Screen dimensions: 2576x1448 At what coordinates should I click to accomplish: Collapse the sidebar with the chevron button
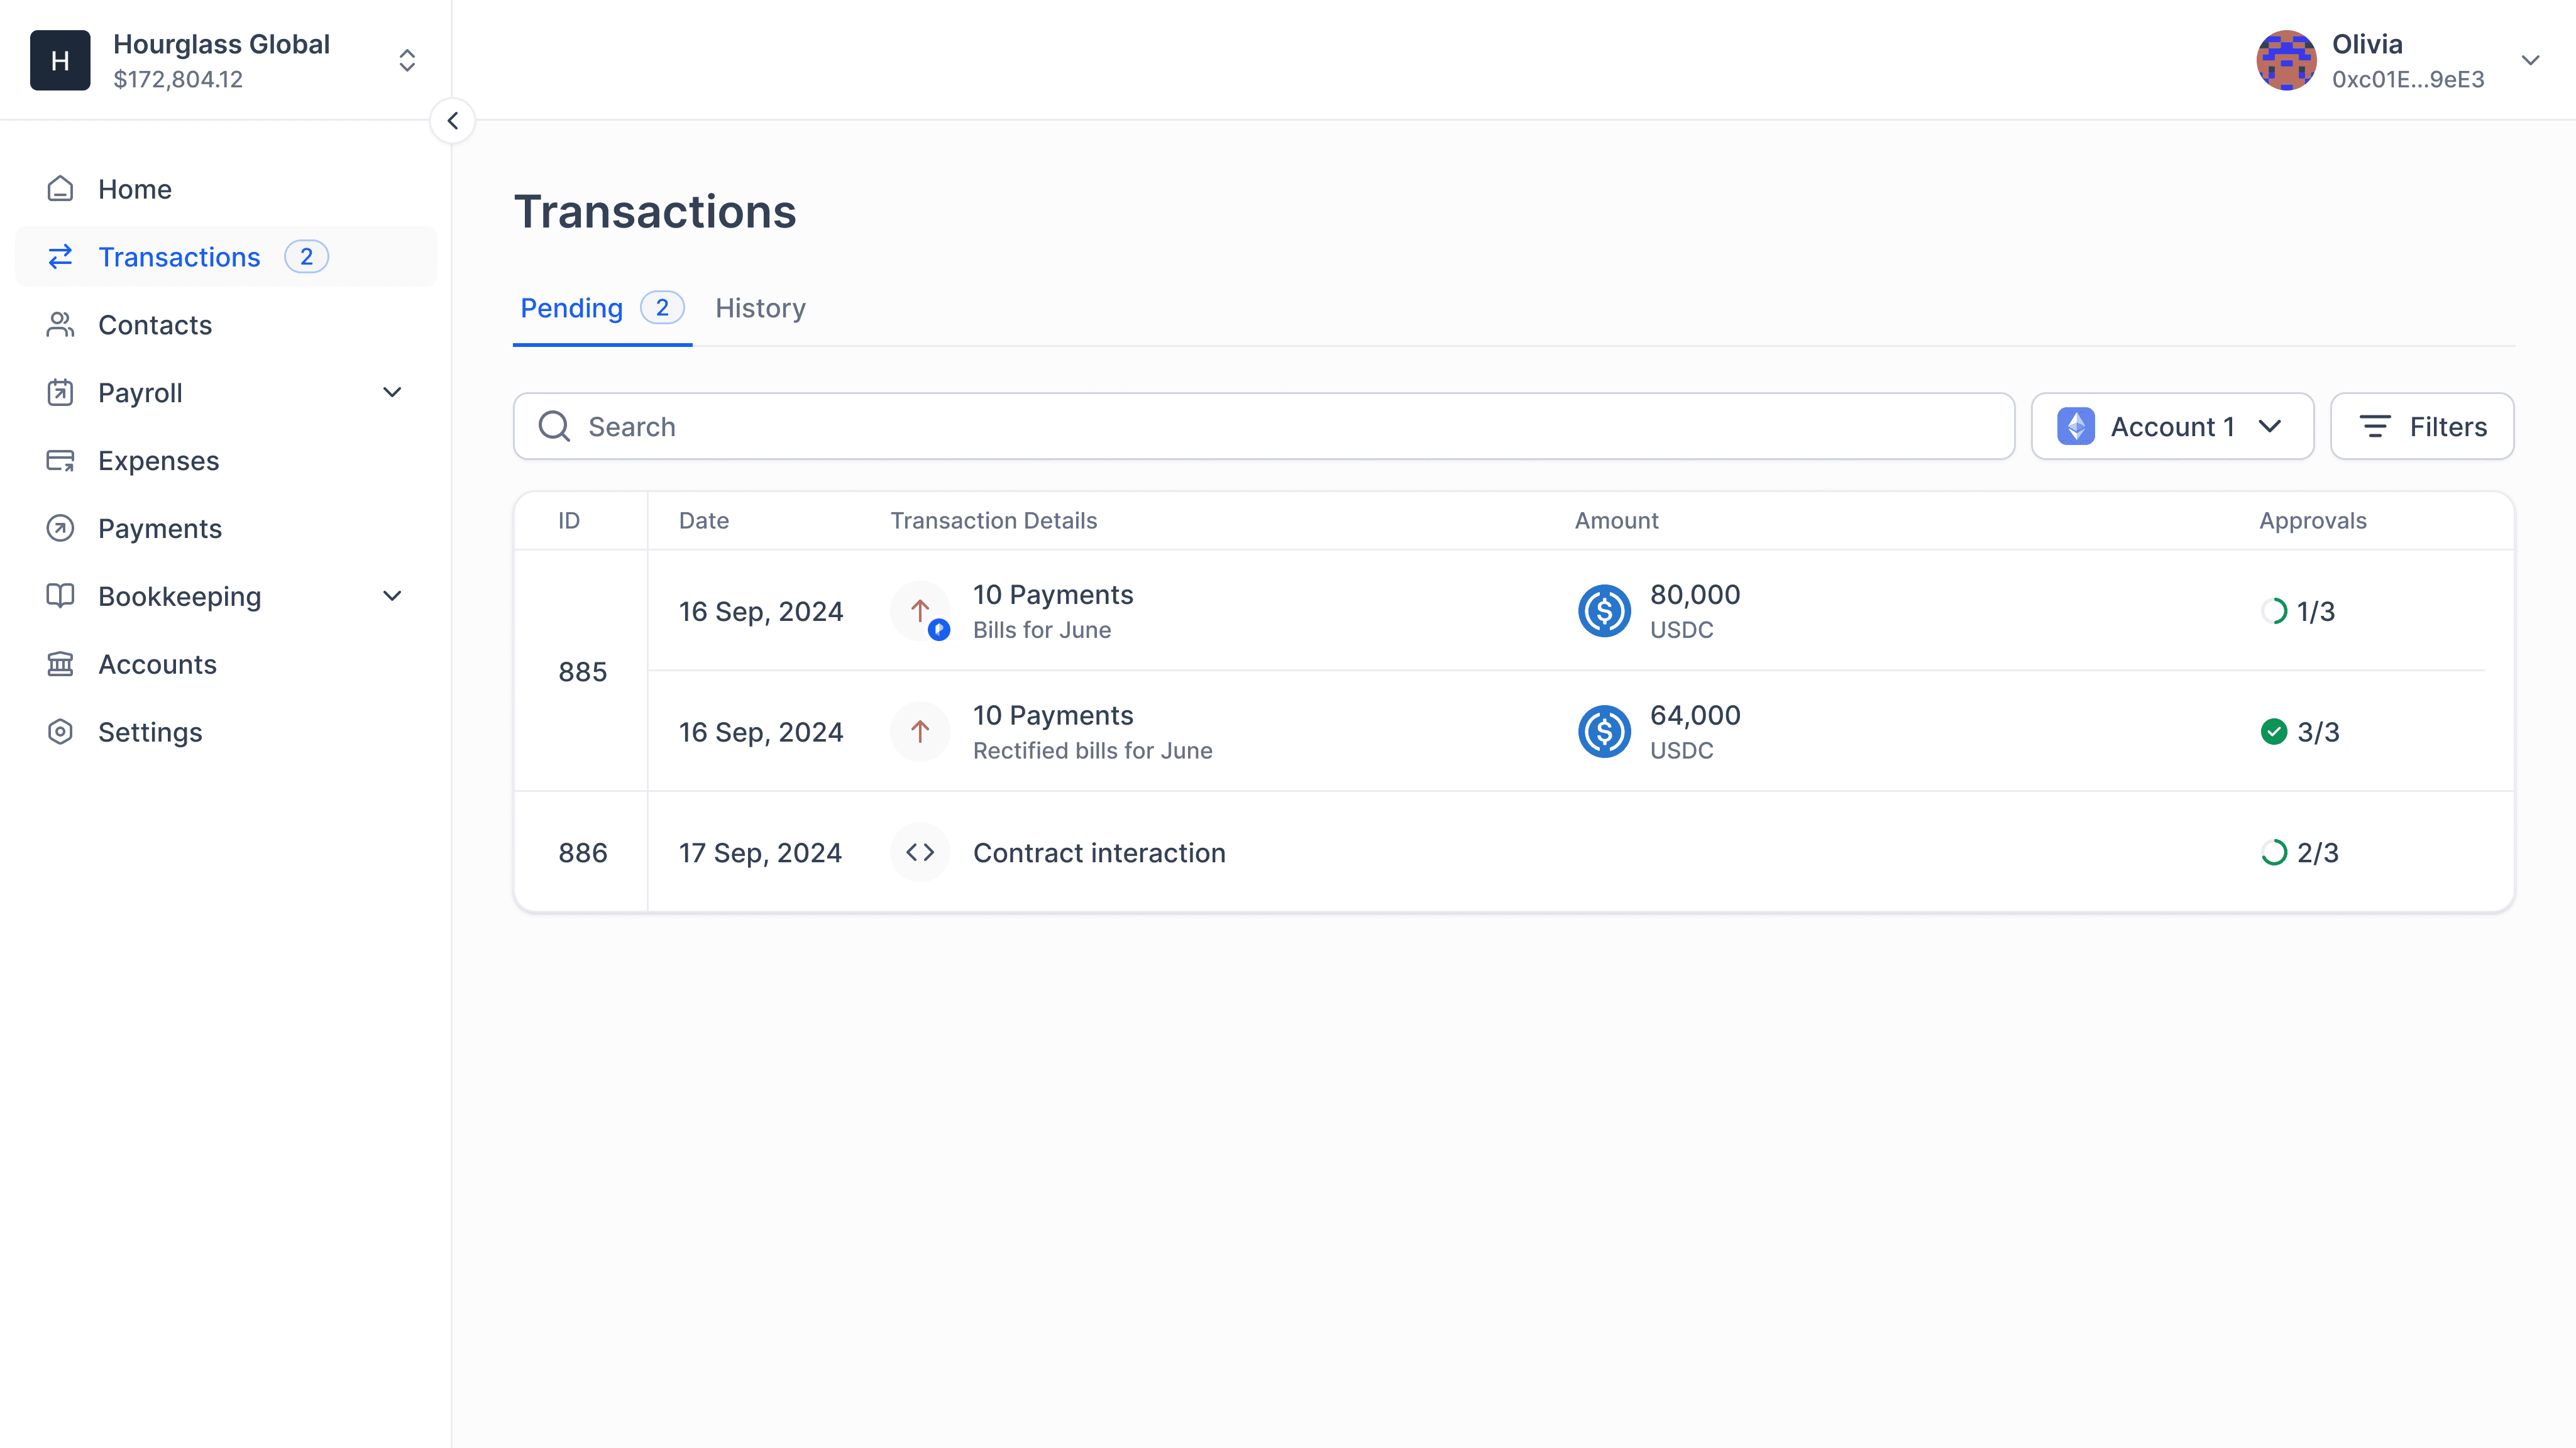click(453, 120)
